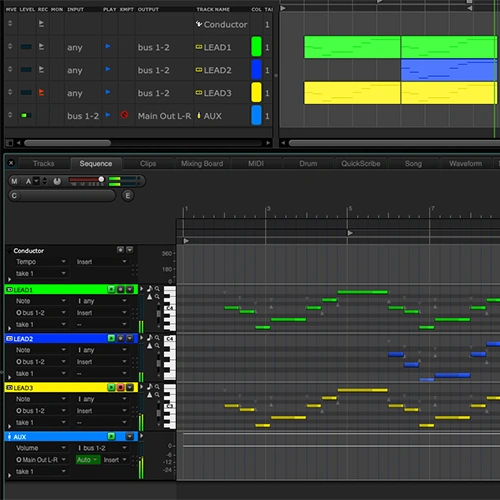Click the red XMPT exempt icon on AUX row

pyautogui.click(x=124, y=115)
